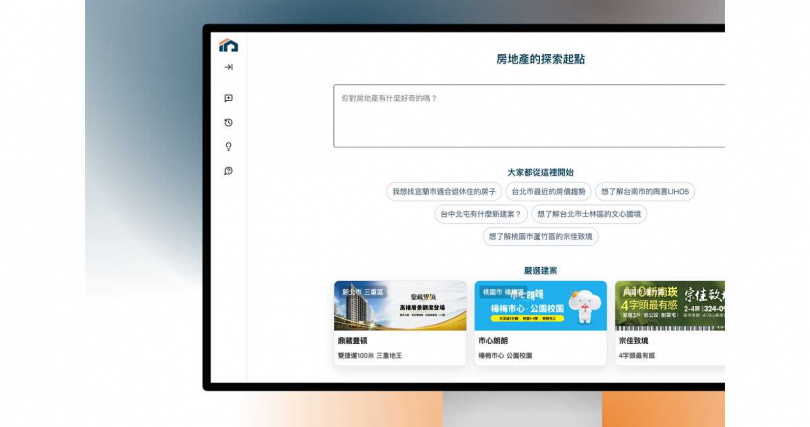Open history with the clock icon

(x=228, y=122)
